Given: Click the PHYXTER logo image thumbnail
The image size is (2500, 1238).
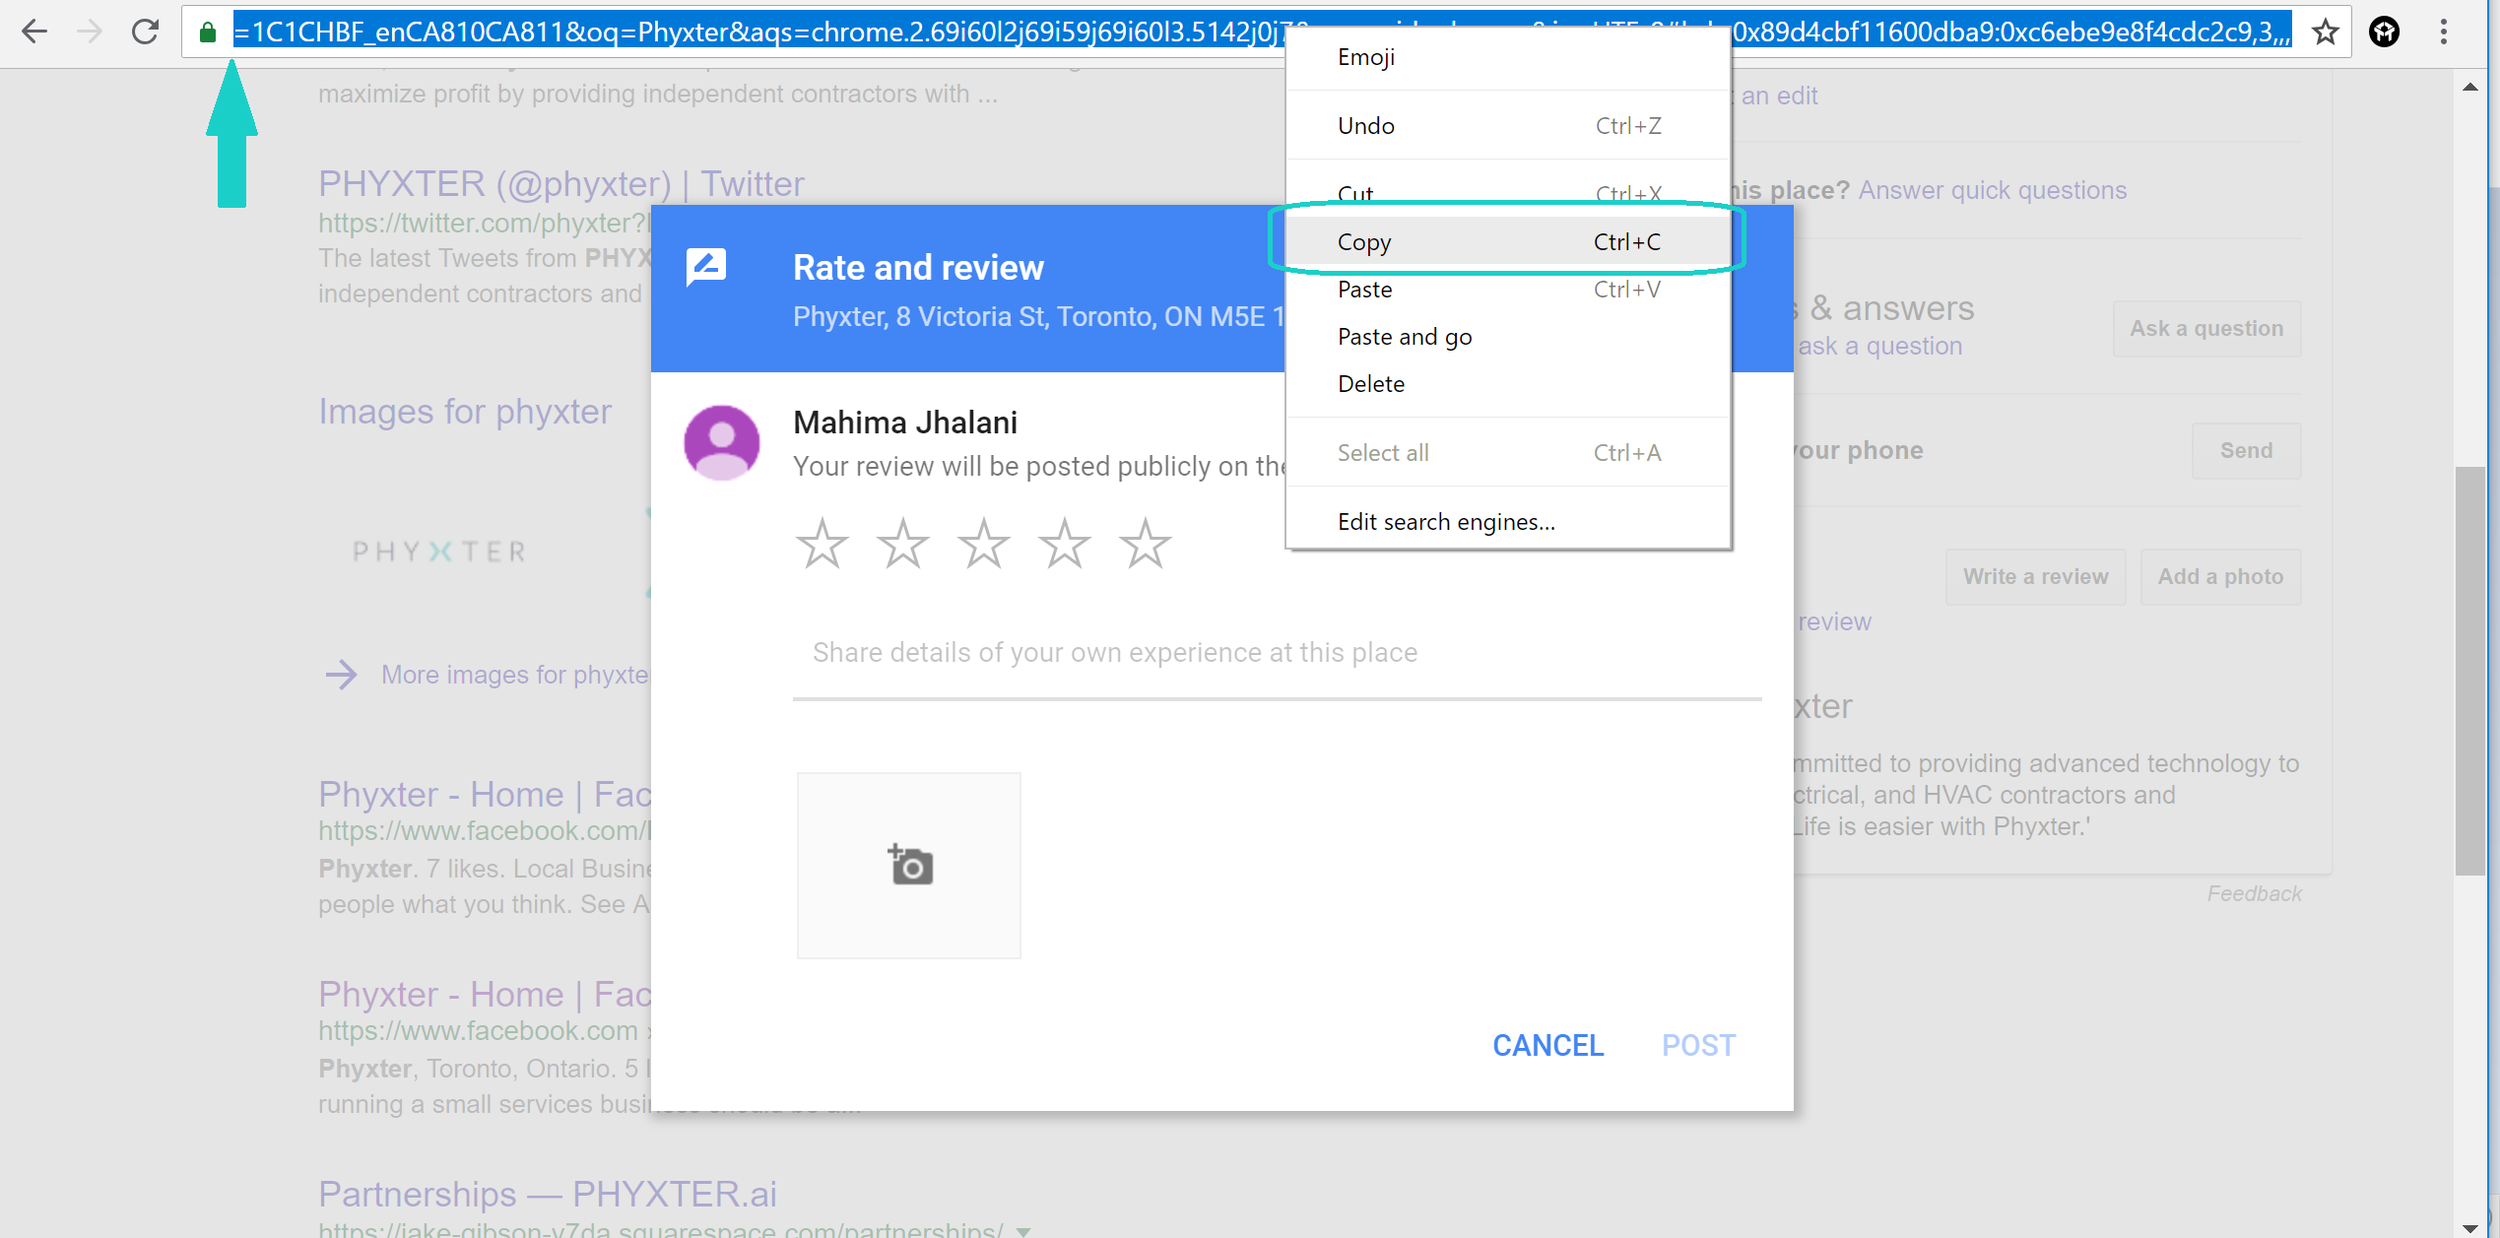Looking at the screenshot, I should 439,551.
